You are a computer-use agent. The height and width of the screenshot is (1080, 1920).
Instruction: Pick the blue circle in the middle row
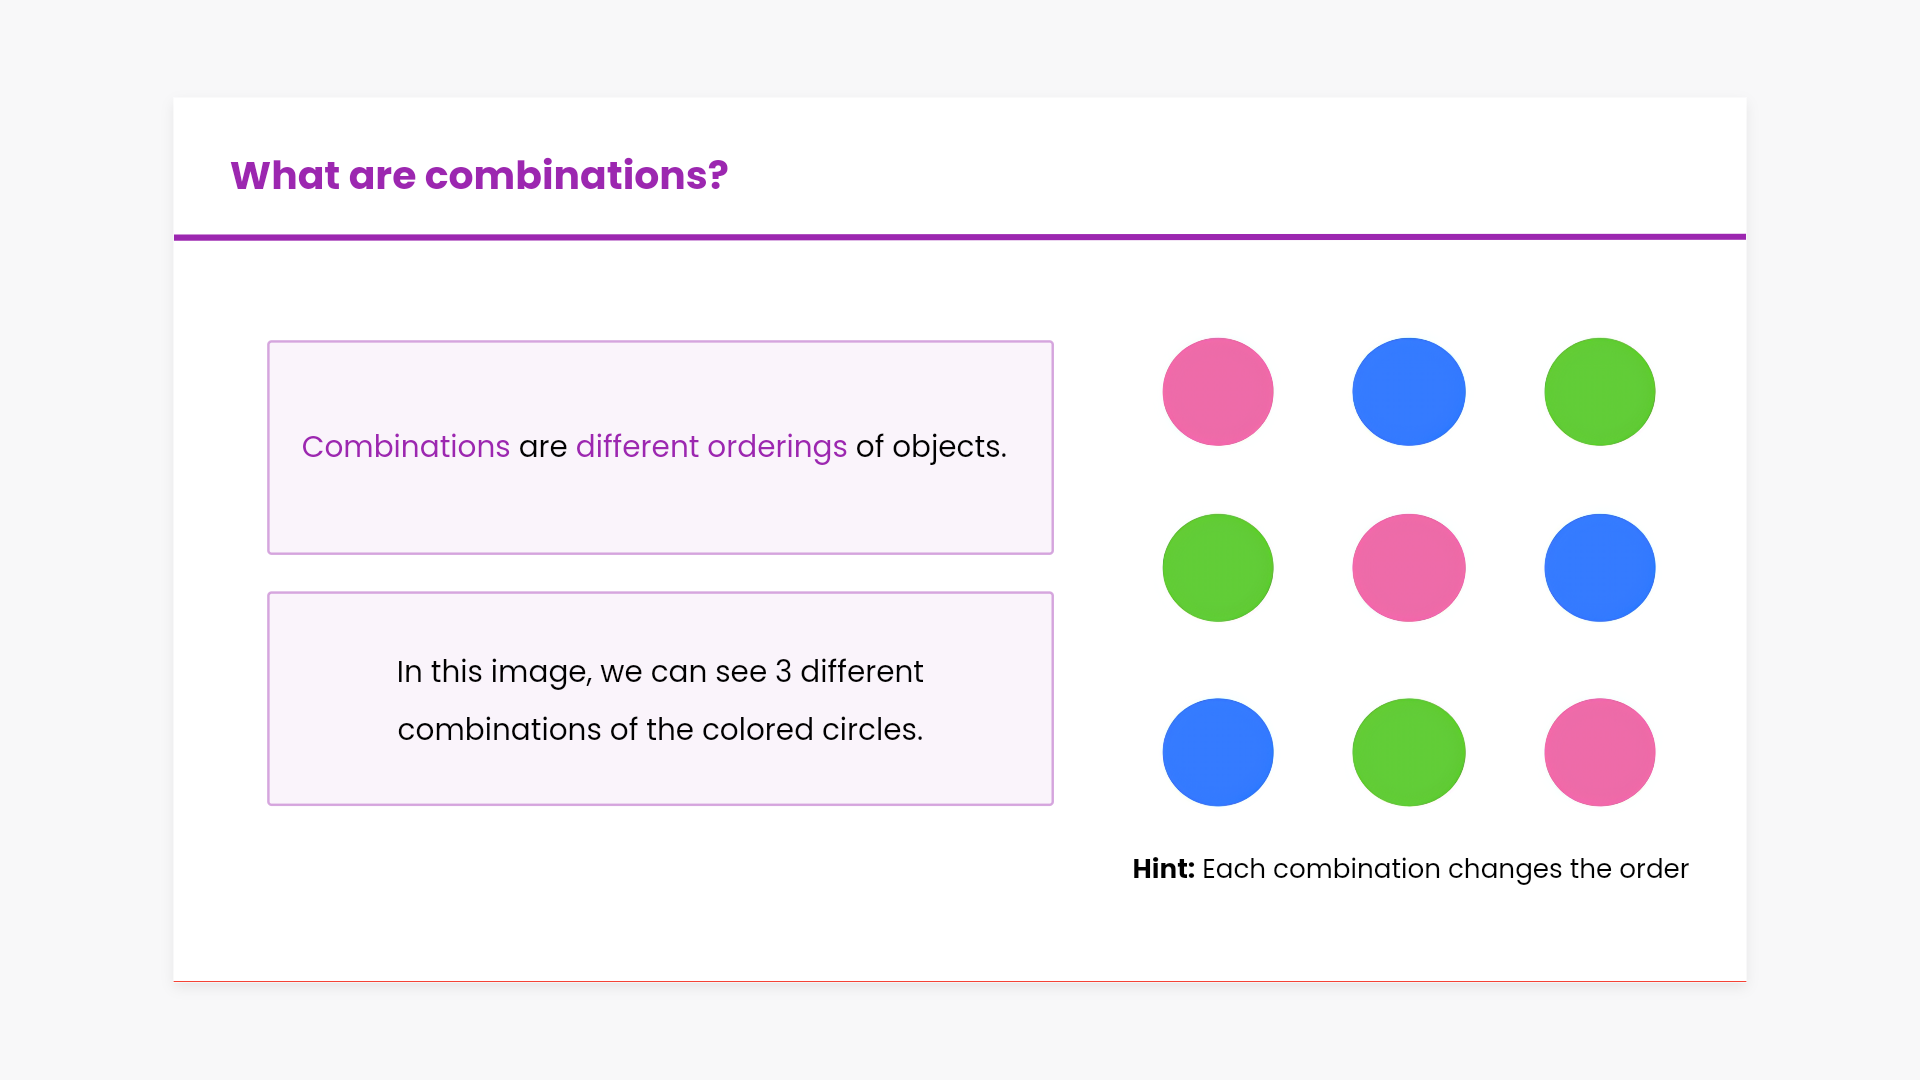coord(1599,567)
